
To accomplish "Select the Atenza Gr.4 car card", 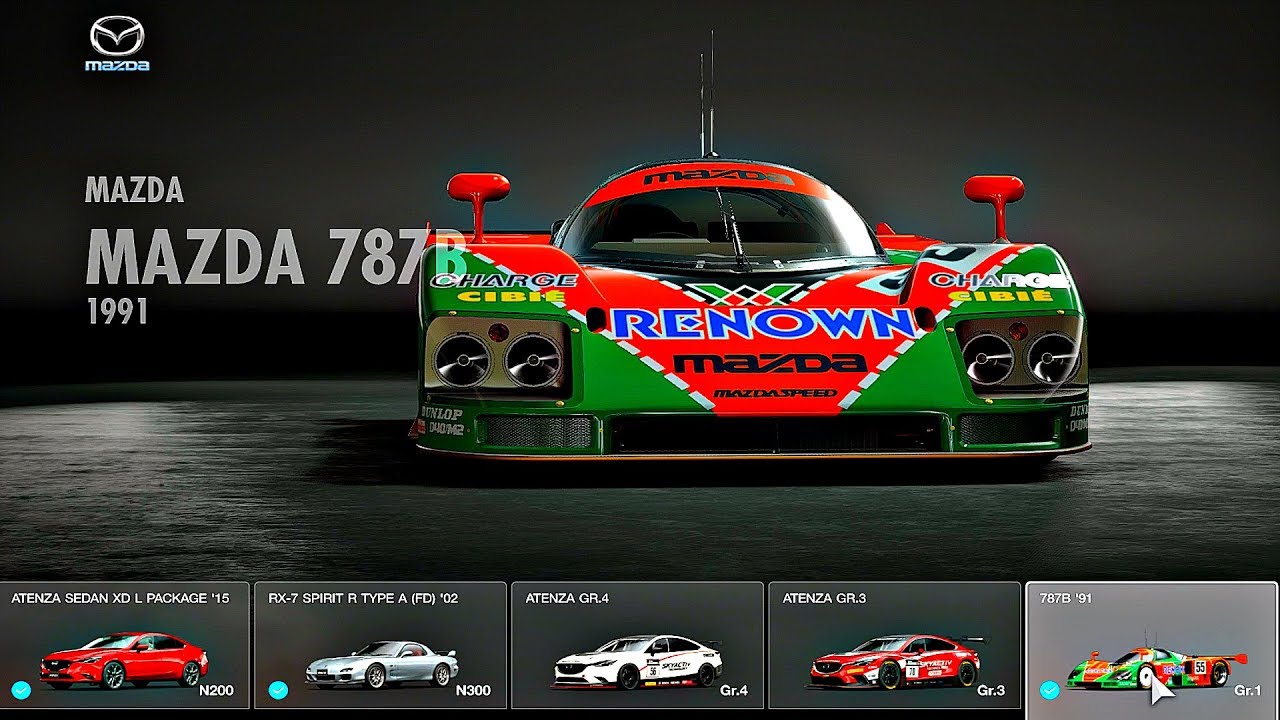I will click(637, 646).
